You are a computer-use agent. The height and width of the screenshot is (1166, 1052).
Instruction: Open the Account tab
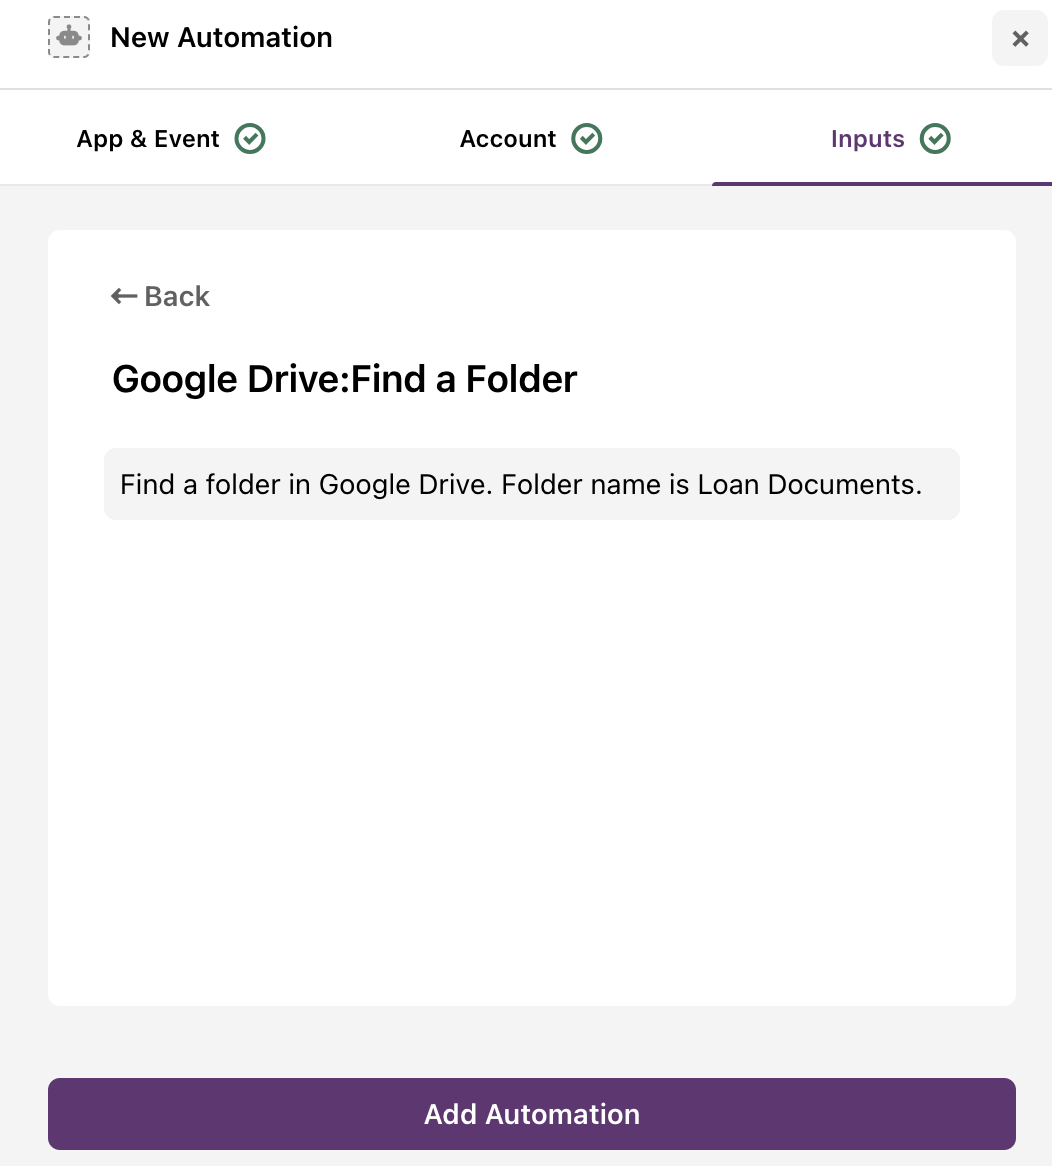click(531, 138)
